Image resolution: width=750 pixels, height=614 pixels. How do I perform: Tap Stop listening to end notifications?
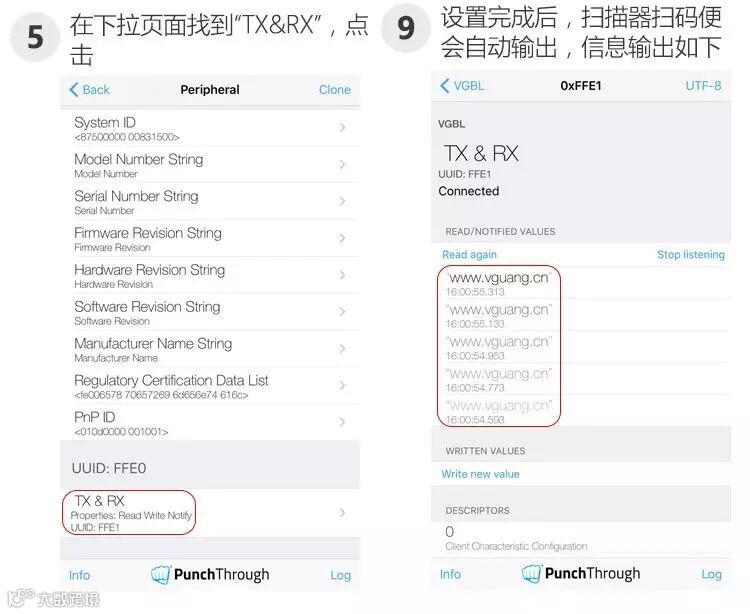tap(691, 254)
